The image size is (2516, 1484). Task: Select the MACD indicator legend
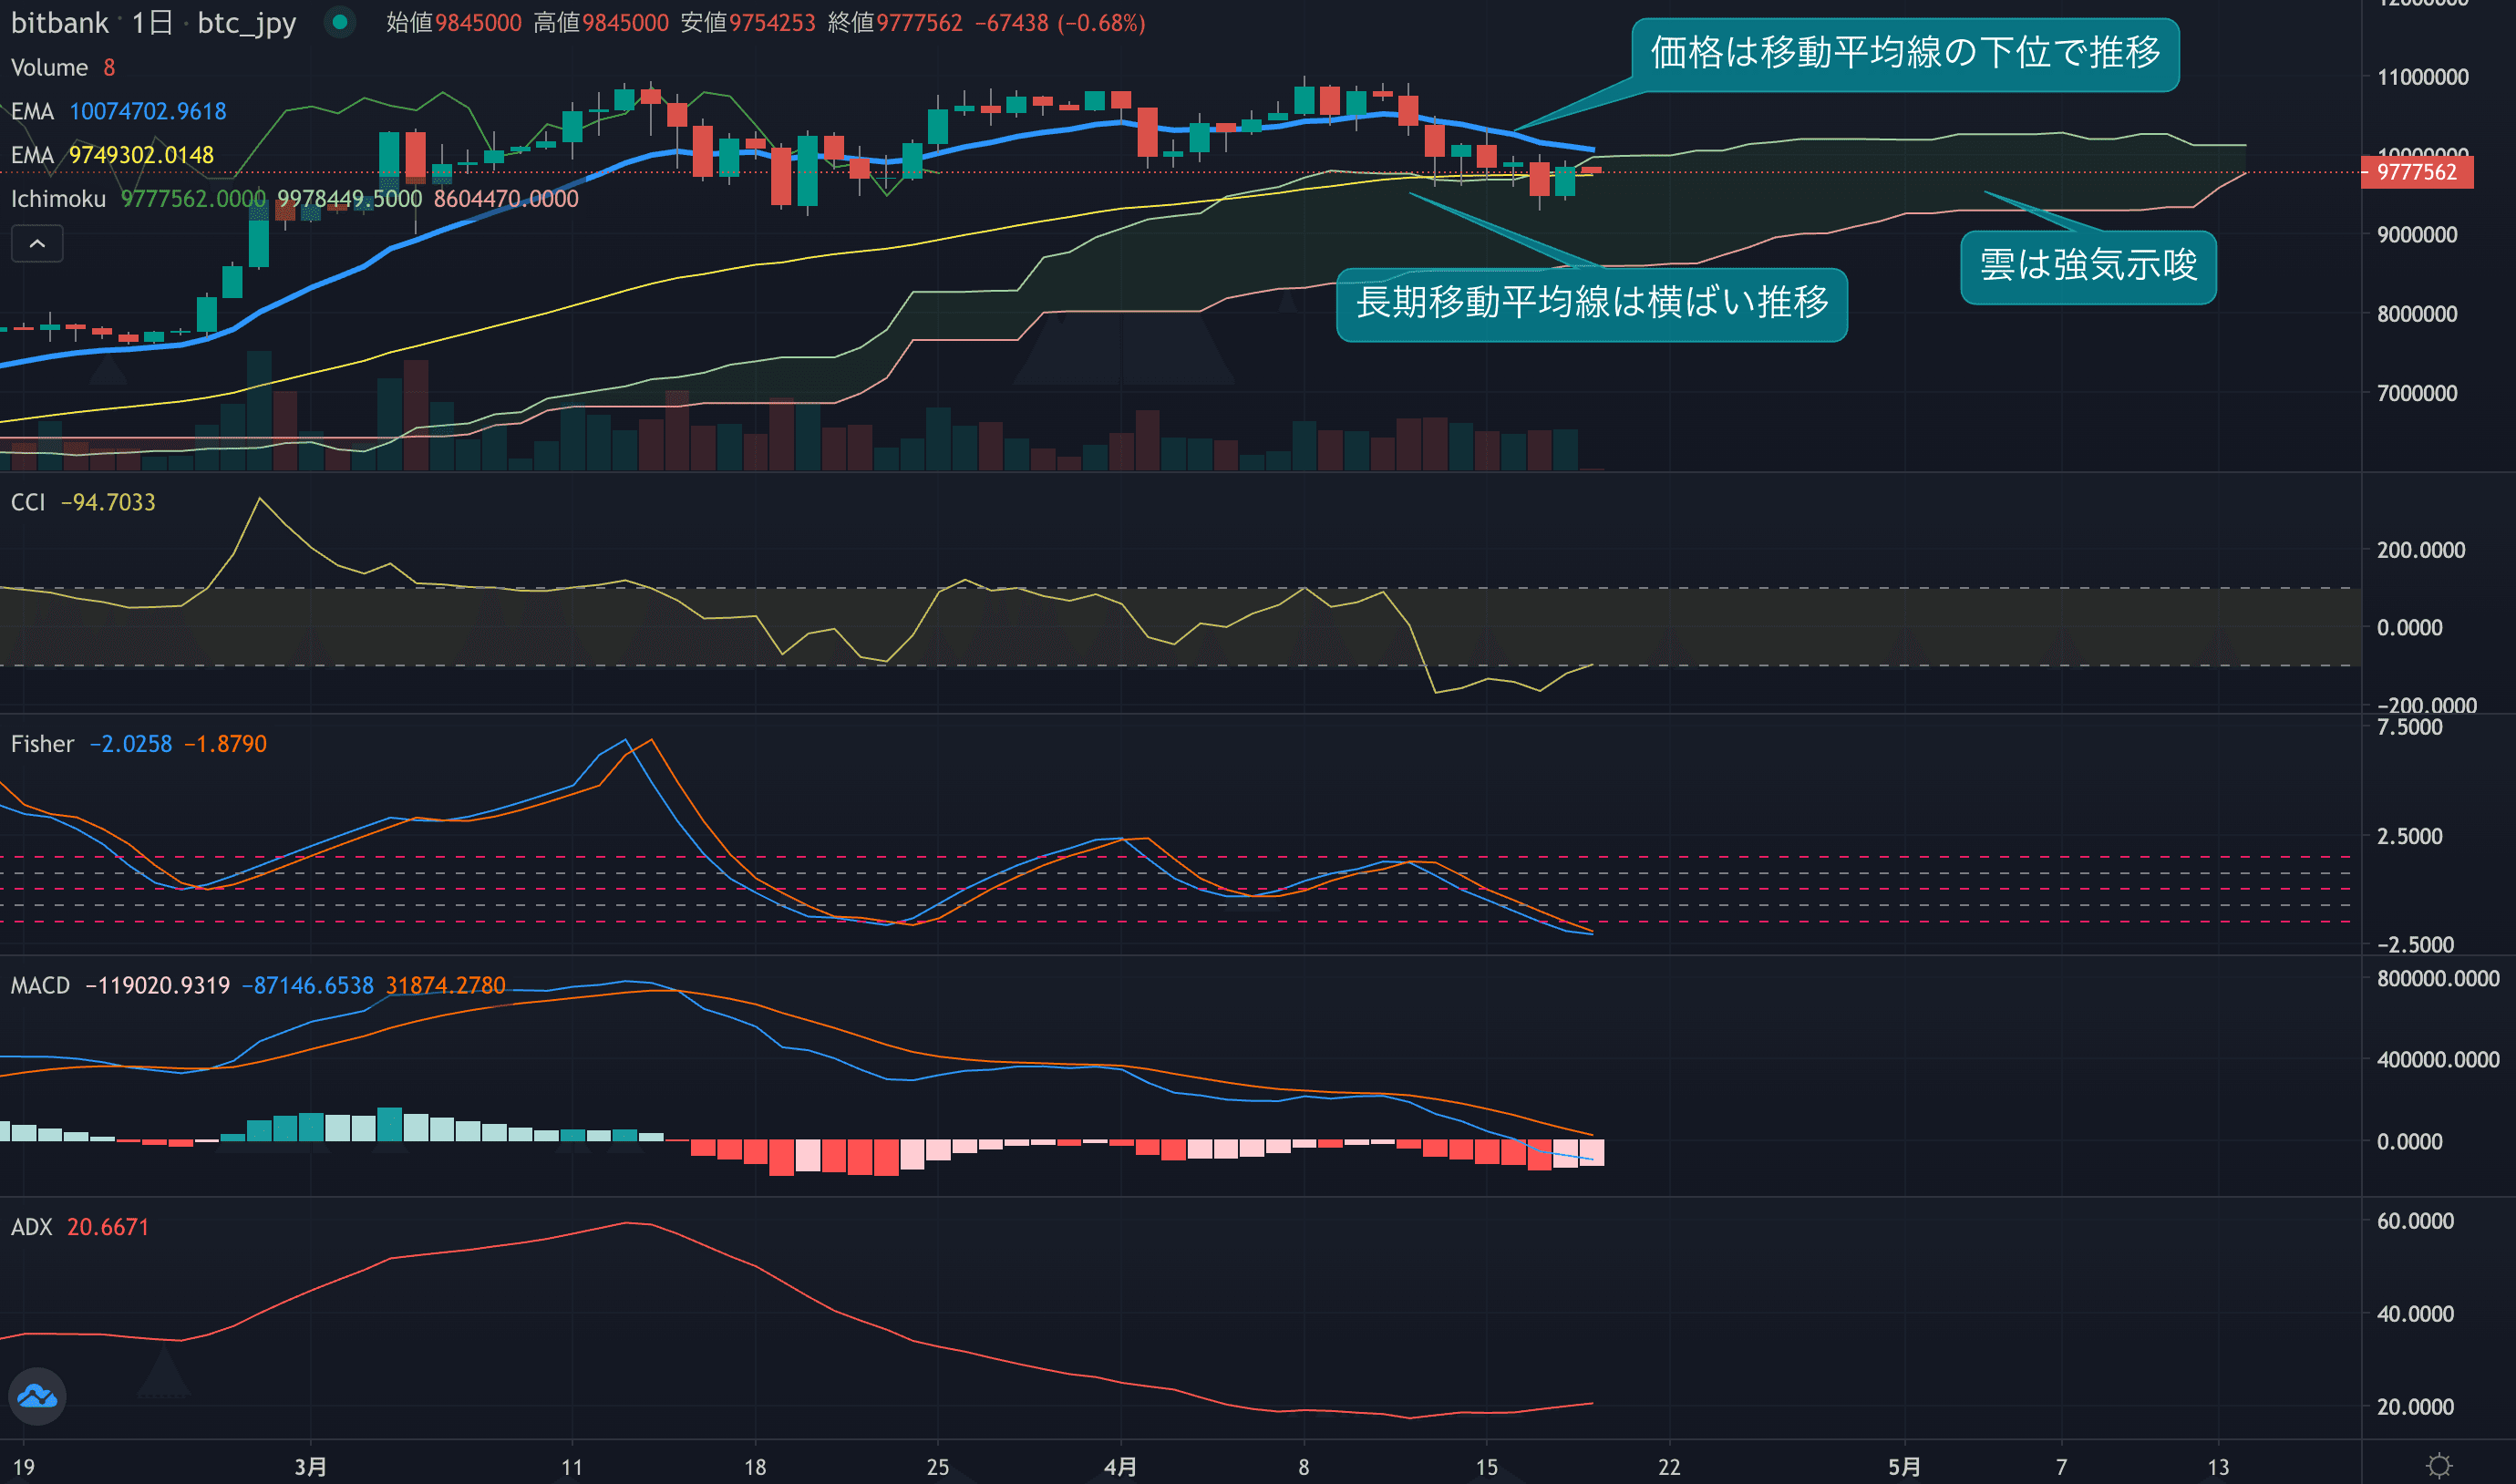point(40,986)
